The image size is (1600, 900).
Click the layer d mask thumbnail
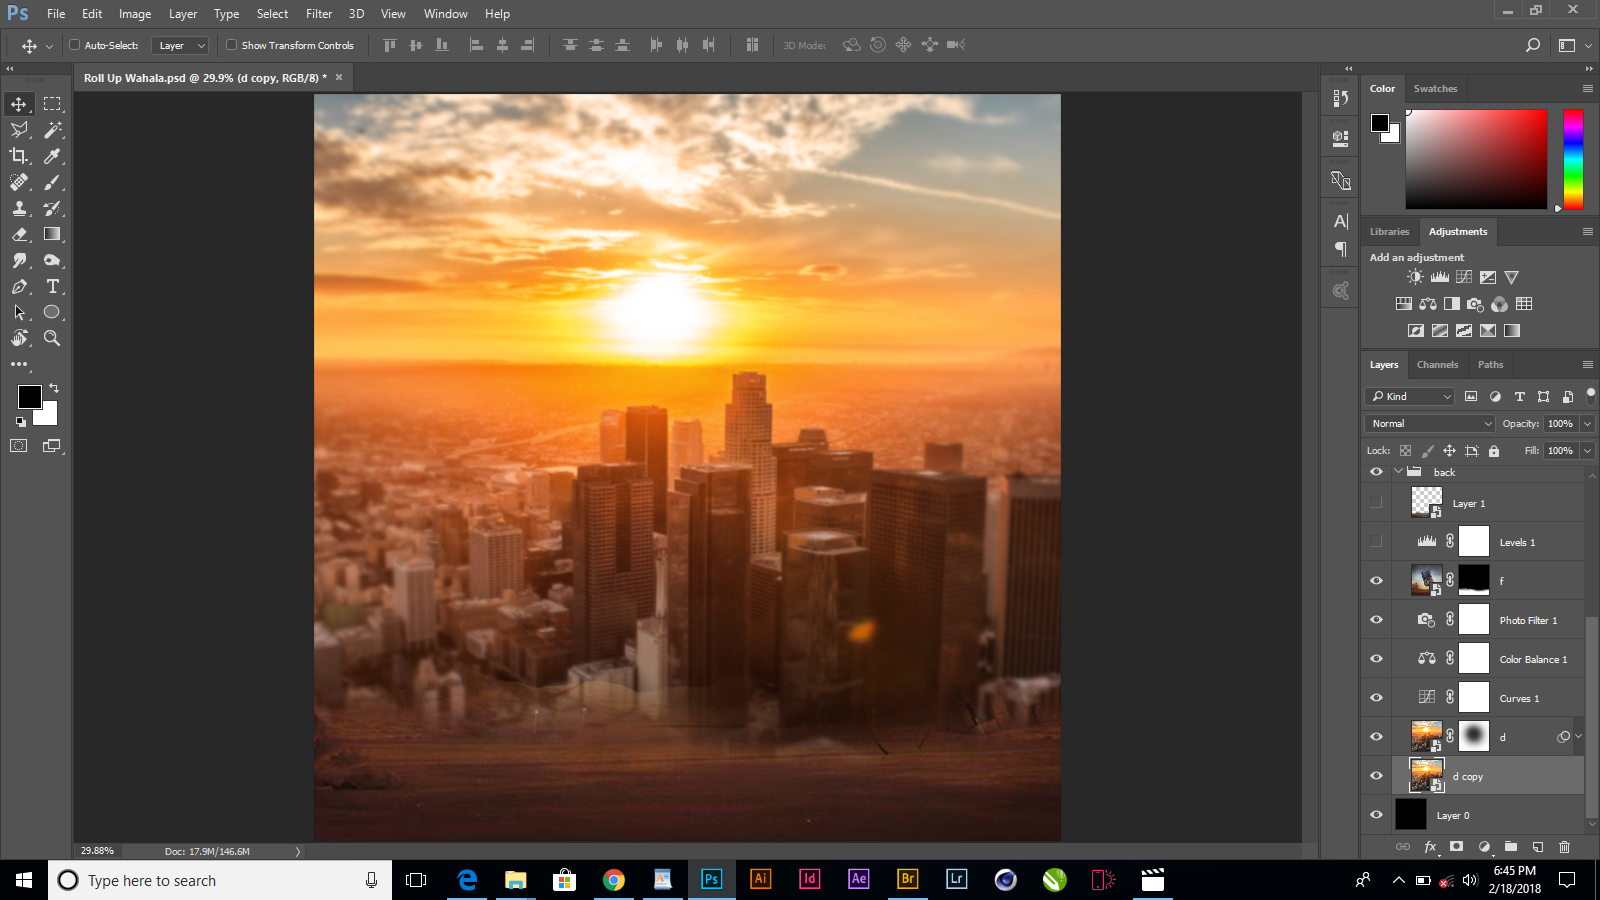1474,737
